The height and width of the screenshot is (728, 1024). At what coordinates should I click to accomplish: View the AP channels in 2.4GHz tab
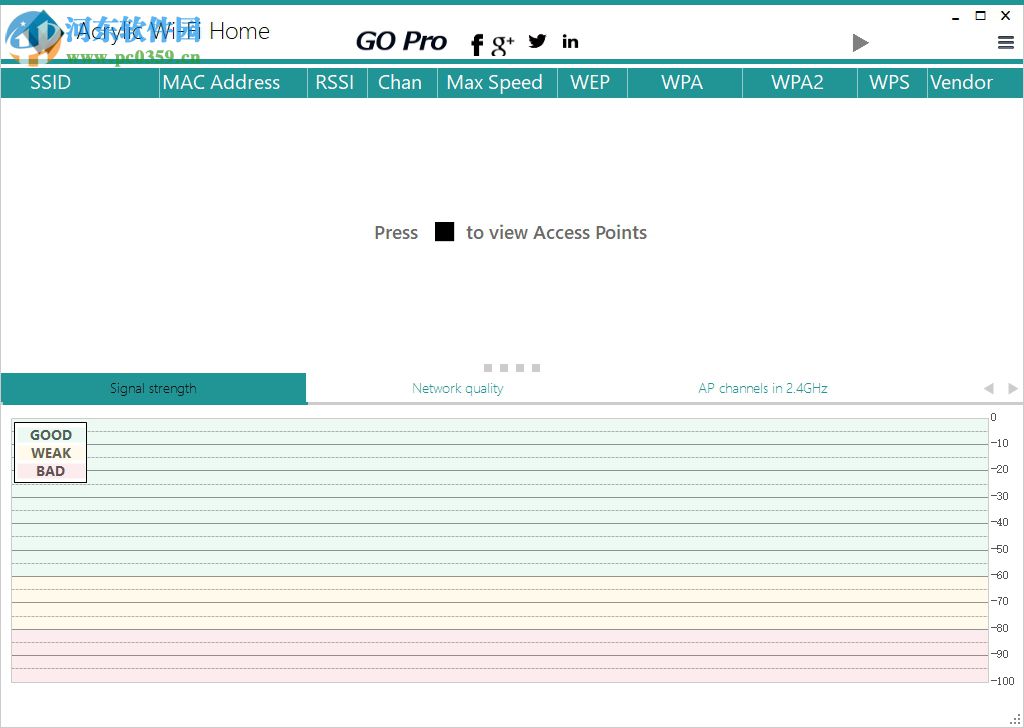762,388
